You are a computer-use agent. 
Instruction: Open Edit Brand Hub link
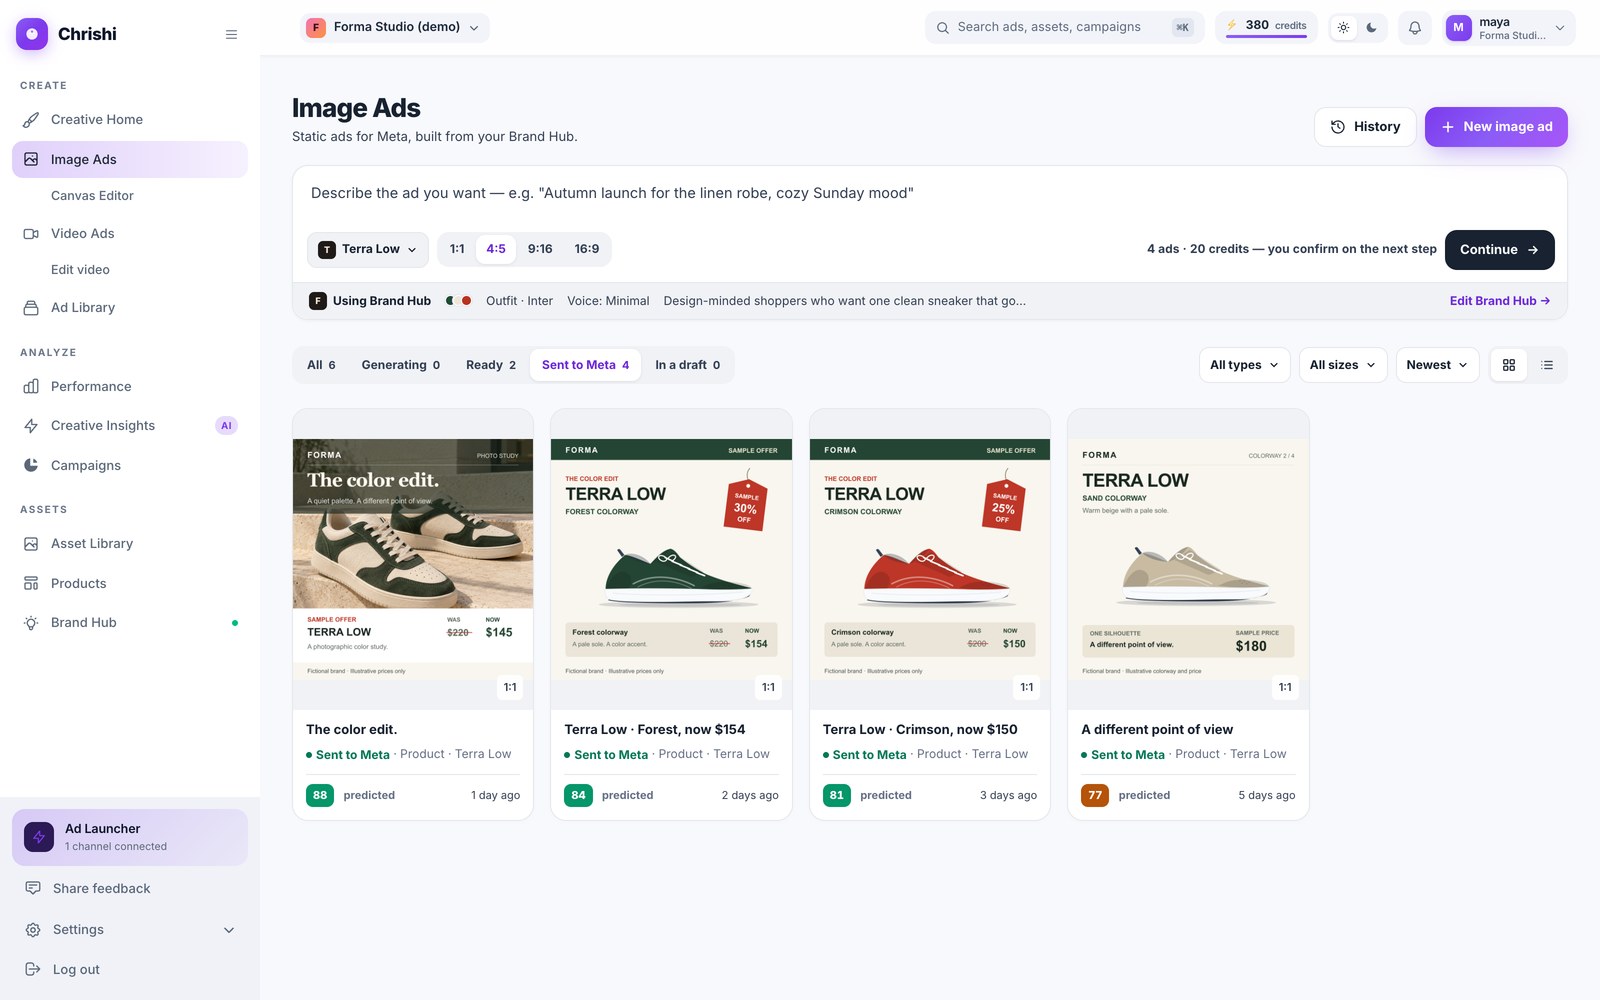click(x=1499, y=301)
